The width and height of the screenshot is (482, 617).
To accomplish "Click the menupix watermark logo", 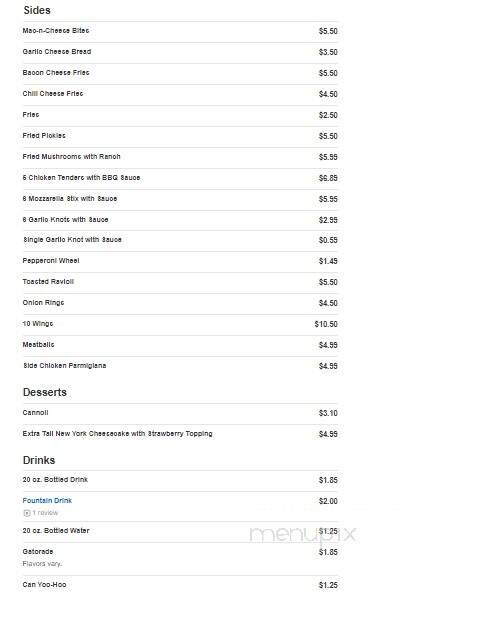I will click(x=303, y=534).
